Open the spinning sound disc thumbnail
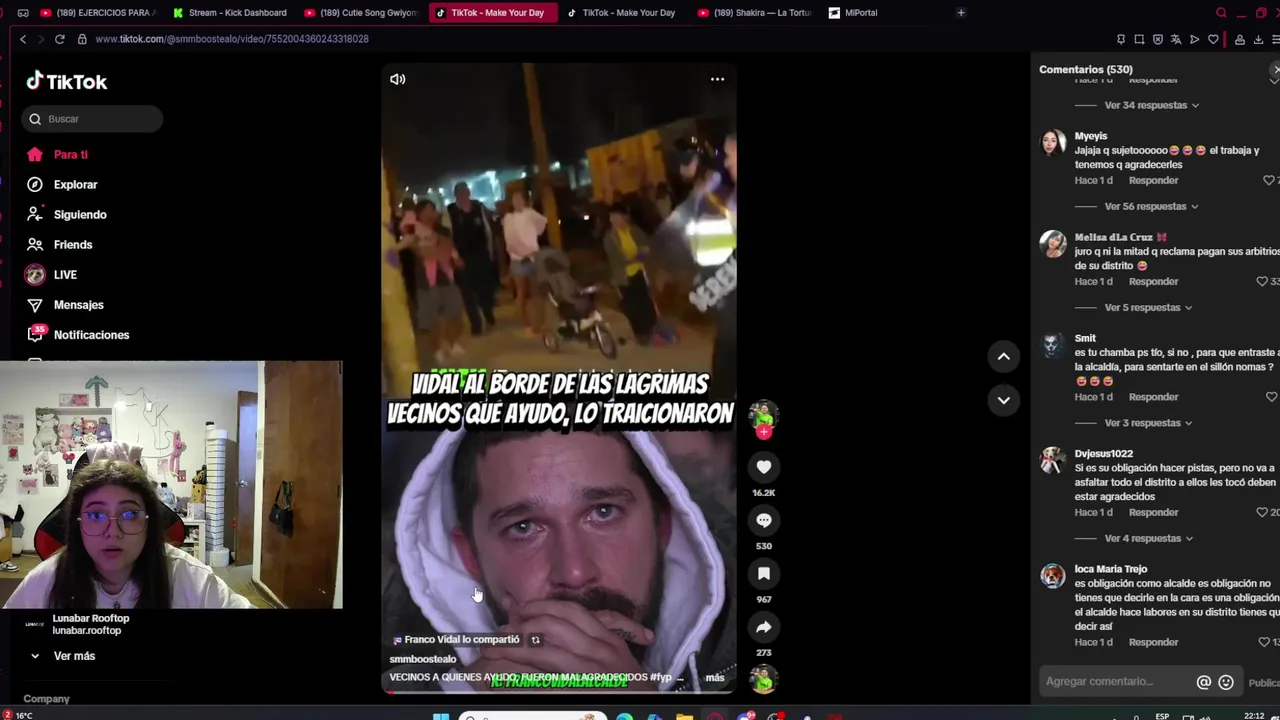1280x720 pixels. [x=764, y=679]
